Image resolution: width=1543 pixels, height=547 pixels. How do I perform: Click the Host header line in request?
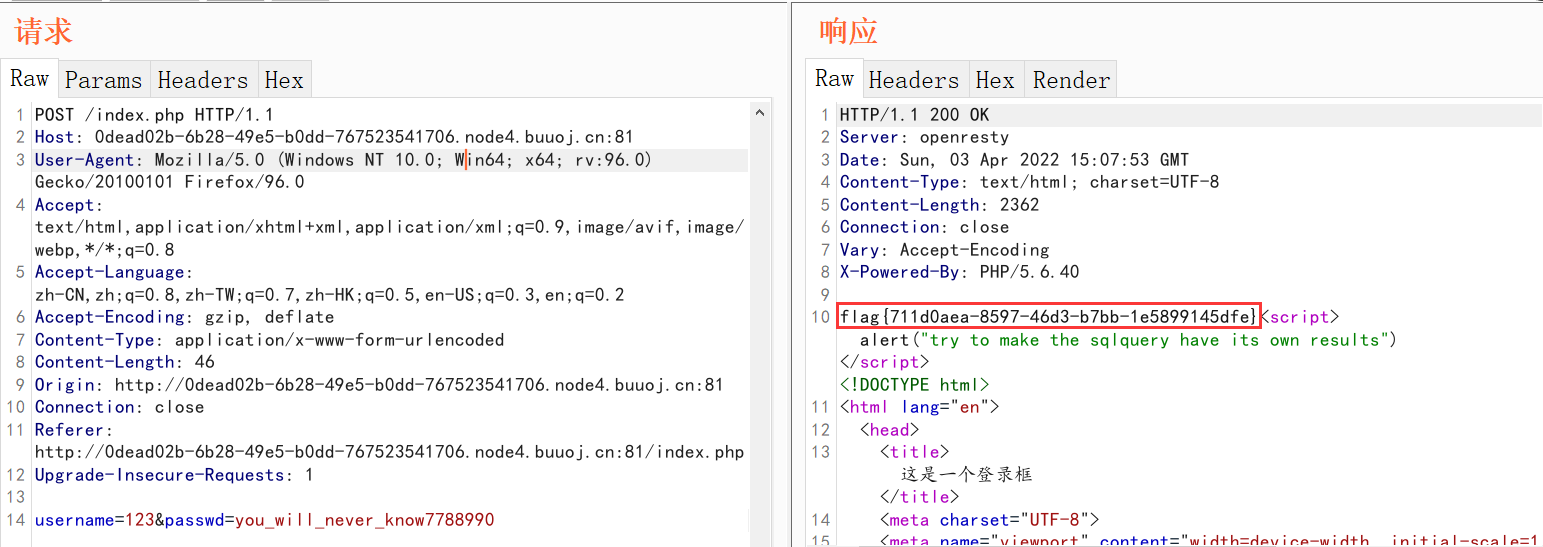(334, 137)
